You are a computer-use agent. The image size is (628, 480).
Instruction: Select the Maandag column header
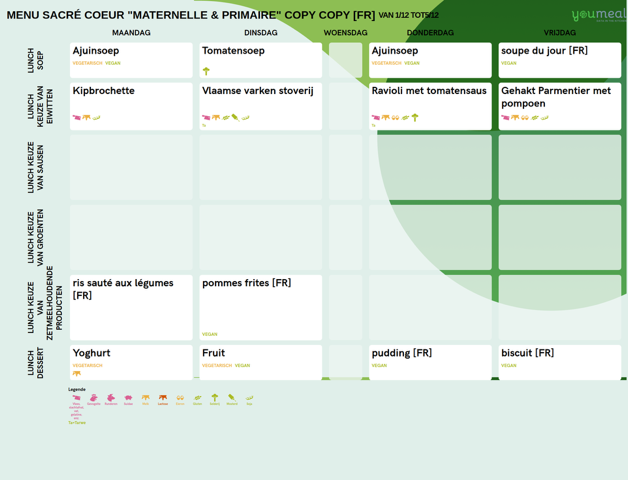point(131,33)
